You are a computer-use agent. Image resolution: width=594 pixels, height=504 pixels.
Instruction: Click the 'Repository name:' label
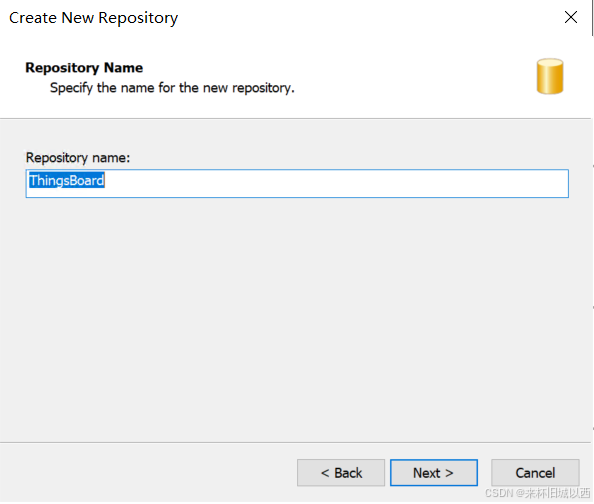point(78,158)
